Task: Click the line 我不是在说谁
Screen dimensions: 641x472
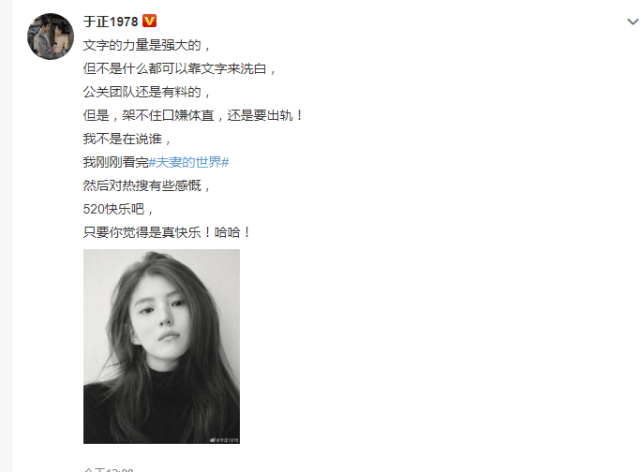Action: 127,139
